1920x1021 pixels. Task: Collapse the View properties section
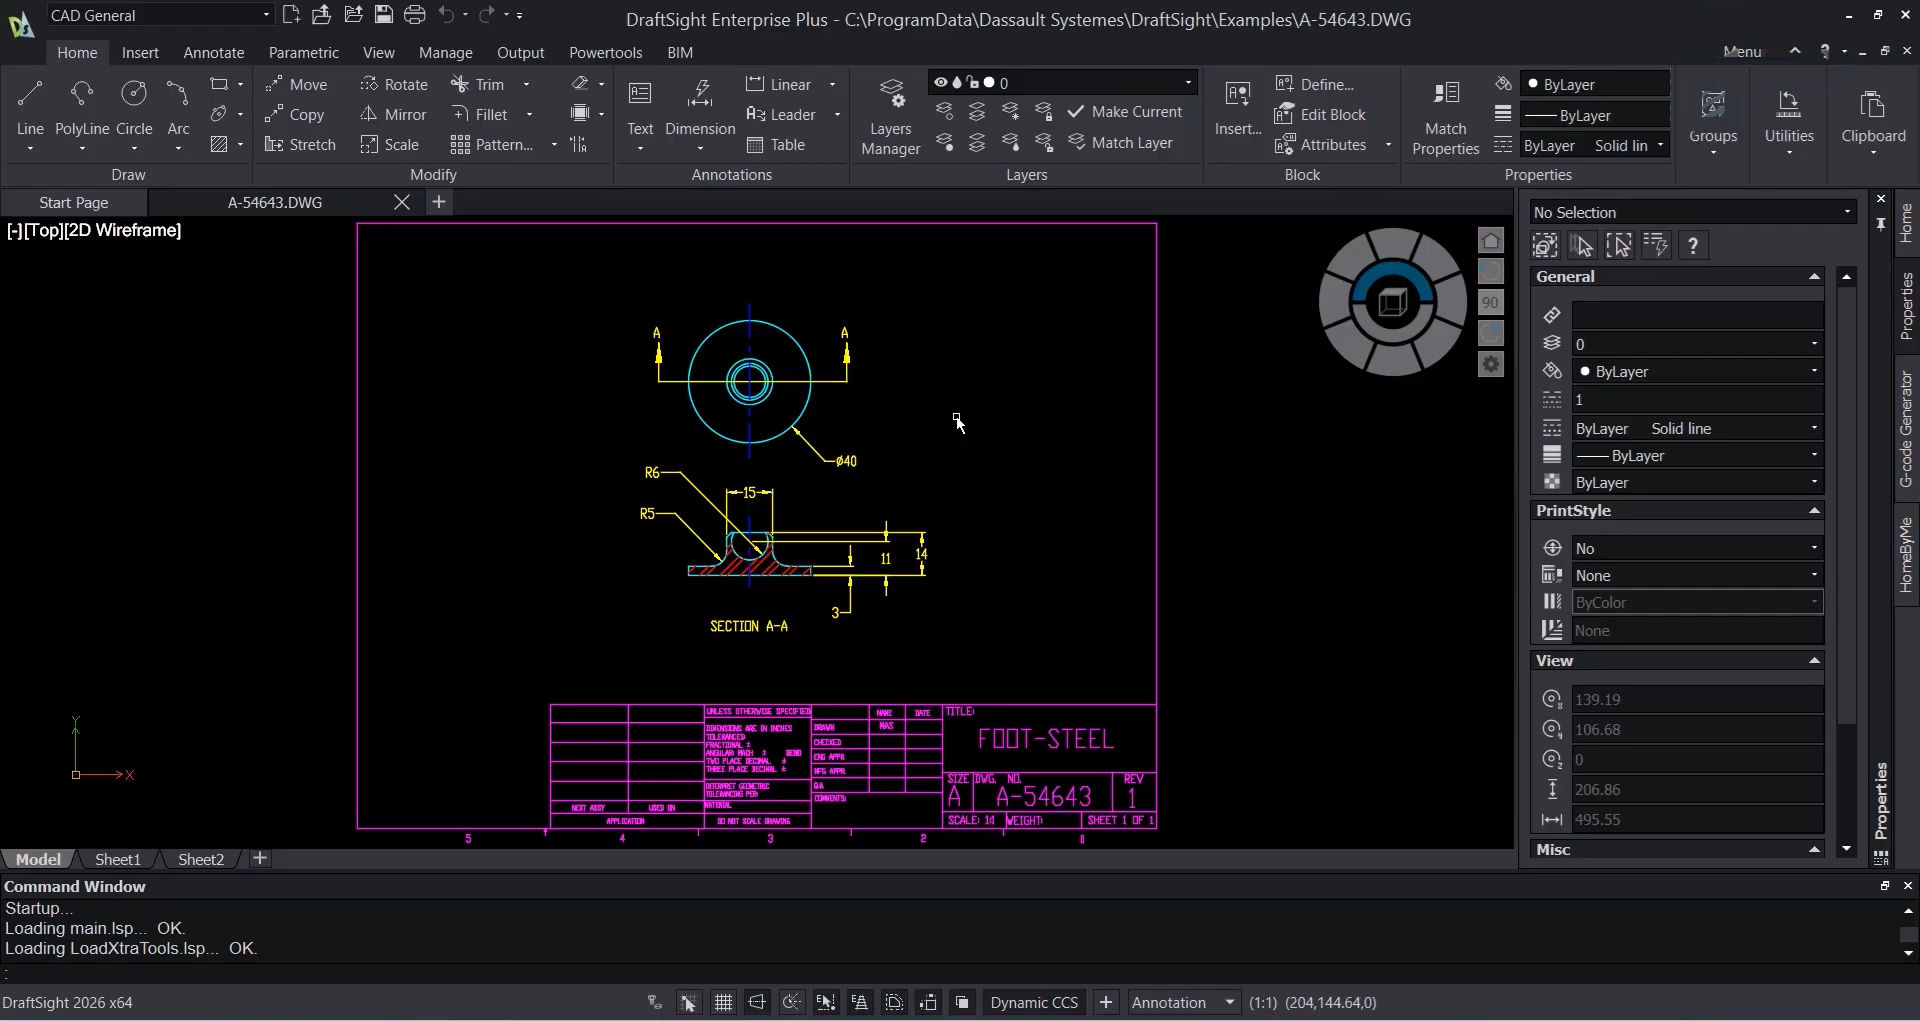tap(1814, 661)
